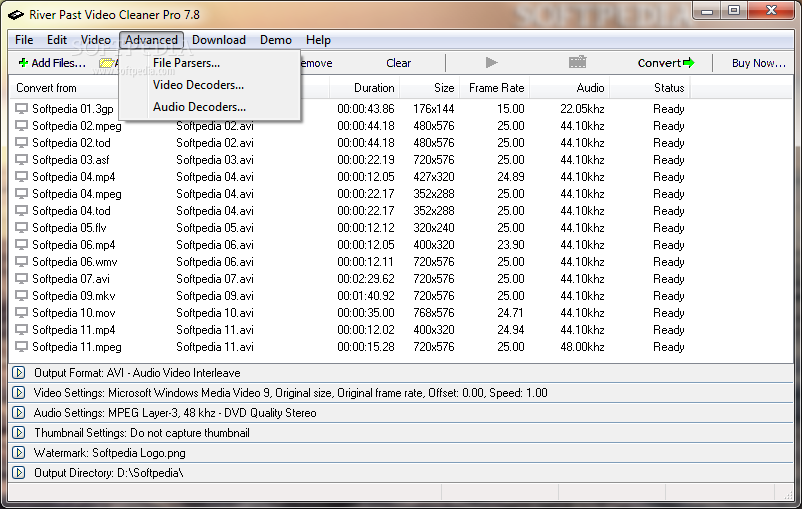Screen dimensions: 802x509
Task: Click the monitor icon for Softpedia 04.tod
Action: click(21, 211)
